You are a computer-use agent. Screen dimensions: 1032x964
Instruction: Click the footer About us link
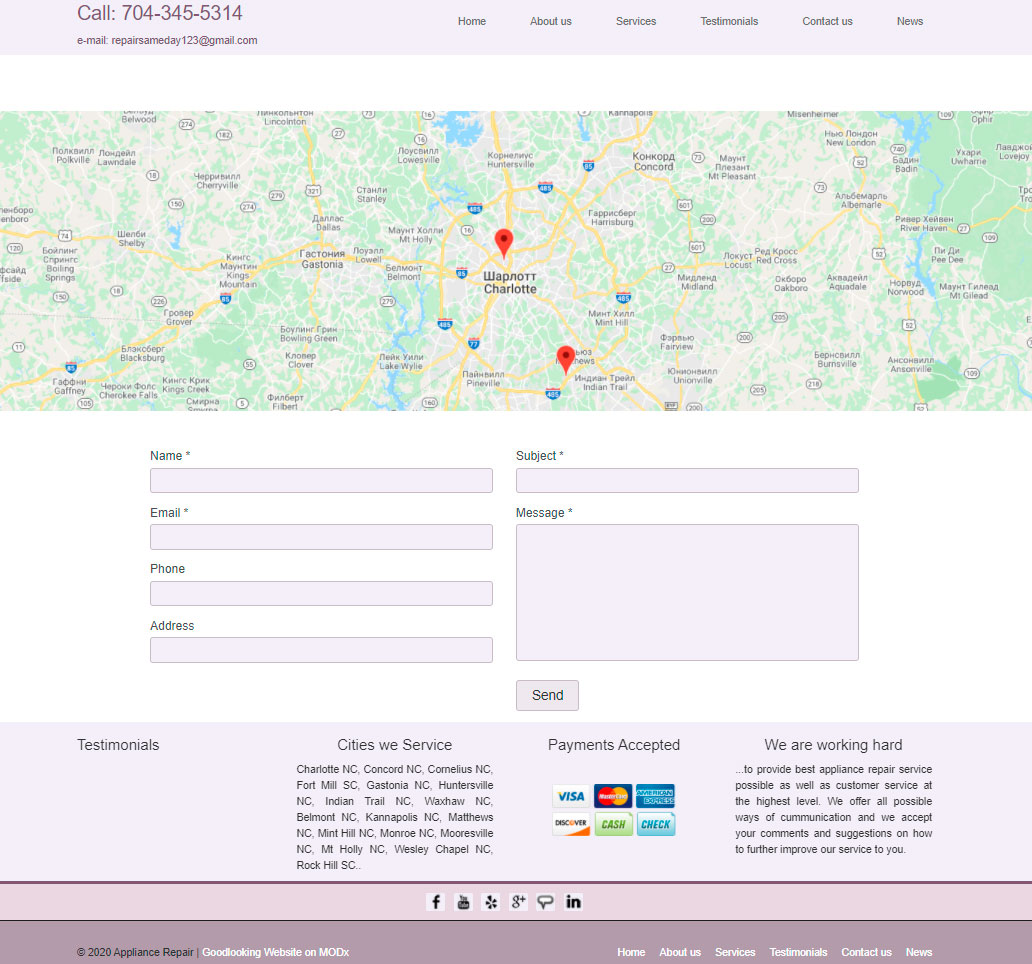(680, 952)
